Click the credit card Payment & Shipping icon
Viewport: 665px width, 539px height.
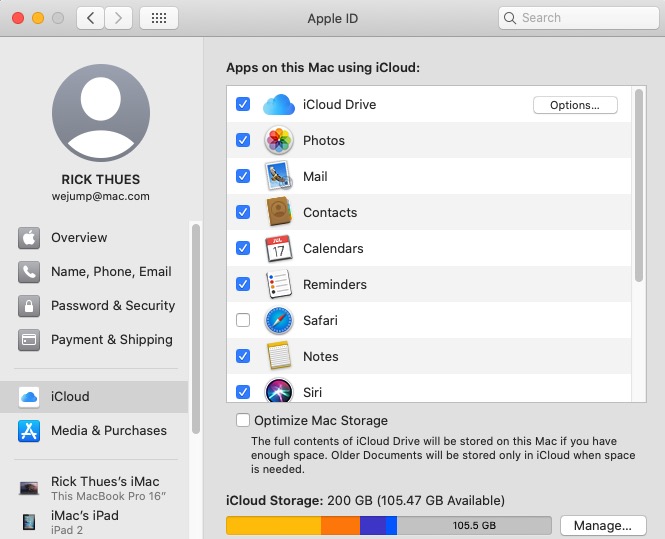click(x=29, y=340)
